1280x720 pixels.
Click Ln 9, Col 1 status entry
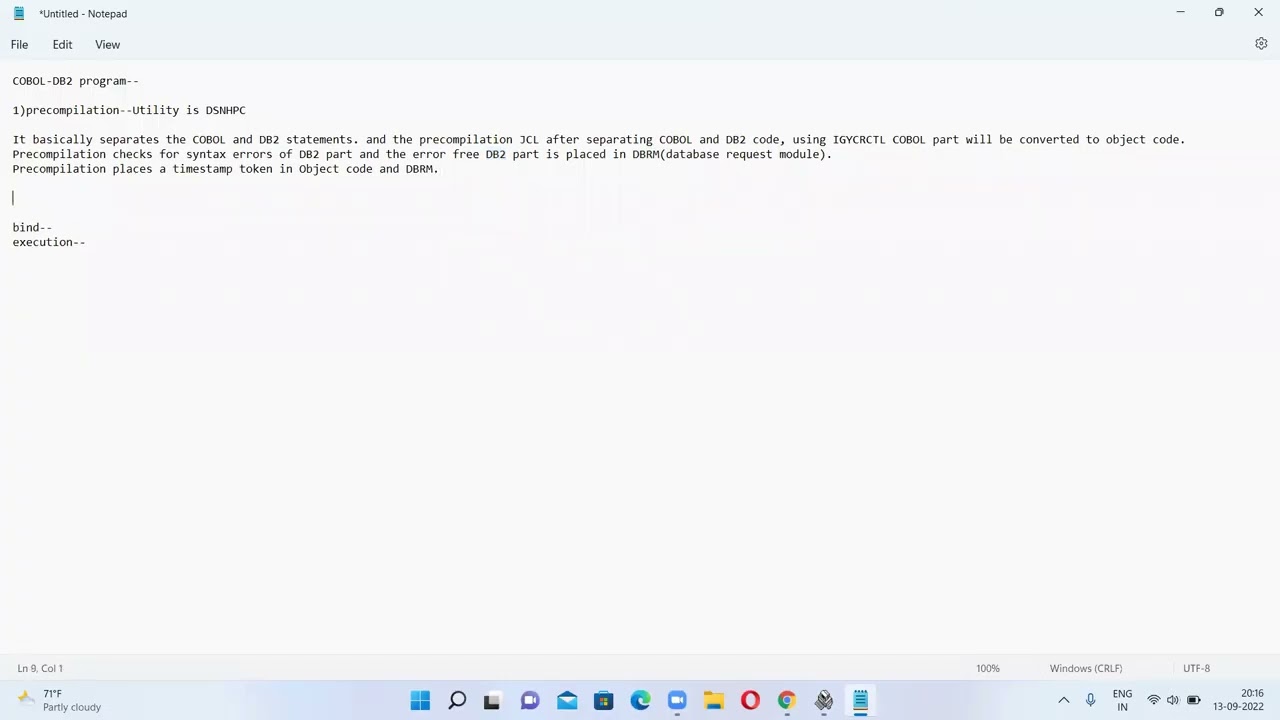(x=40, y=668)
